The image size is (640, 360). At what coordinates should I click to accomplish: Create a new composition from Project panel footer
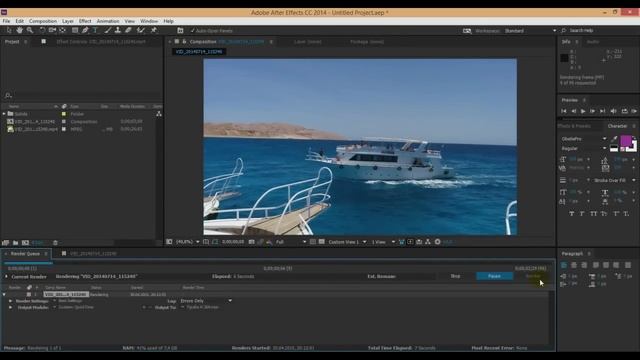click(x=25, y=242)
